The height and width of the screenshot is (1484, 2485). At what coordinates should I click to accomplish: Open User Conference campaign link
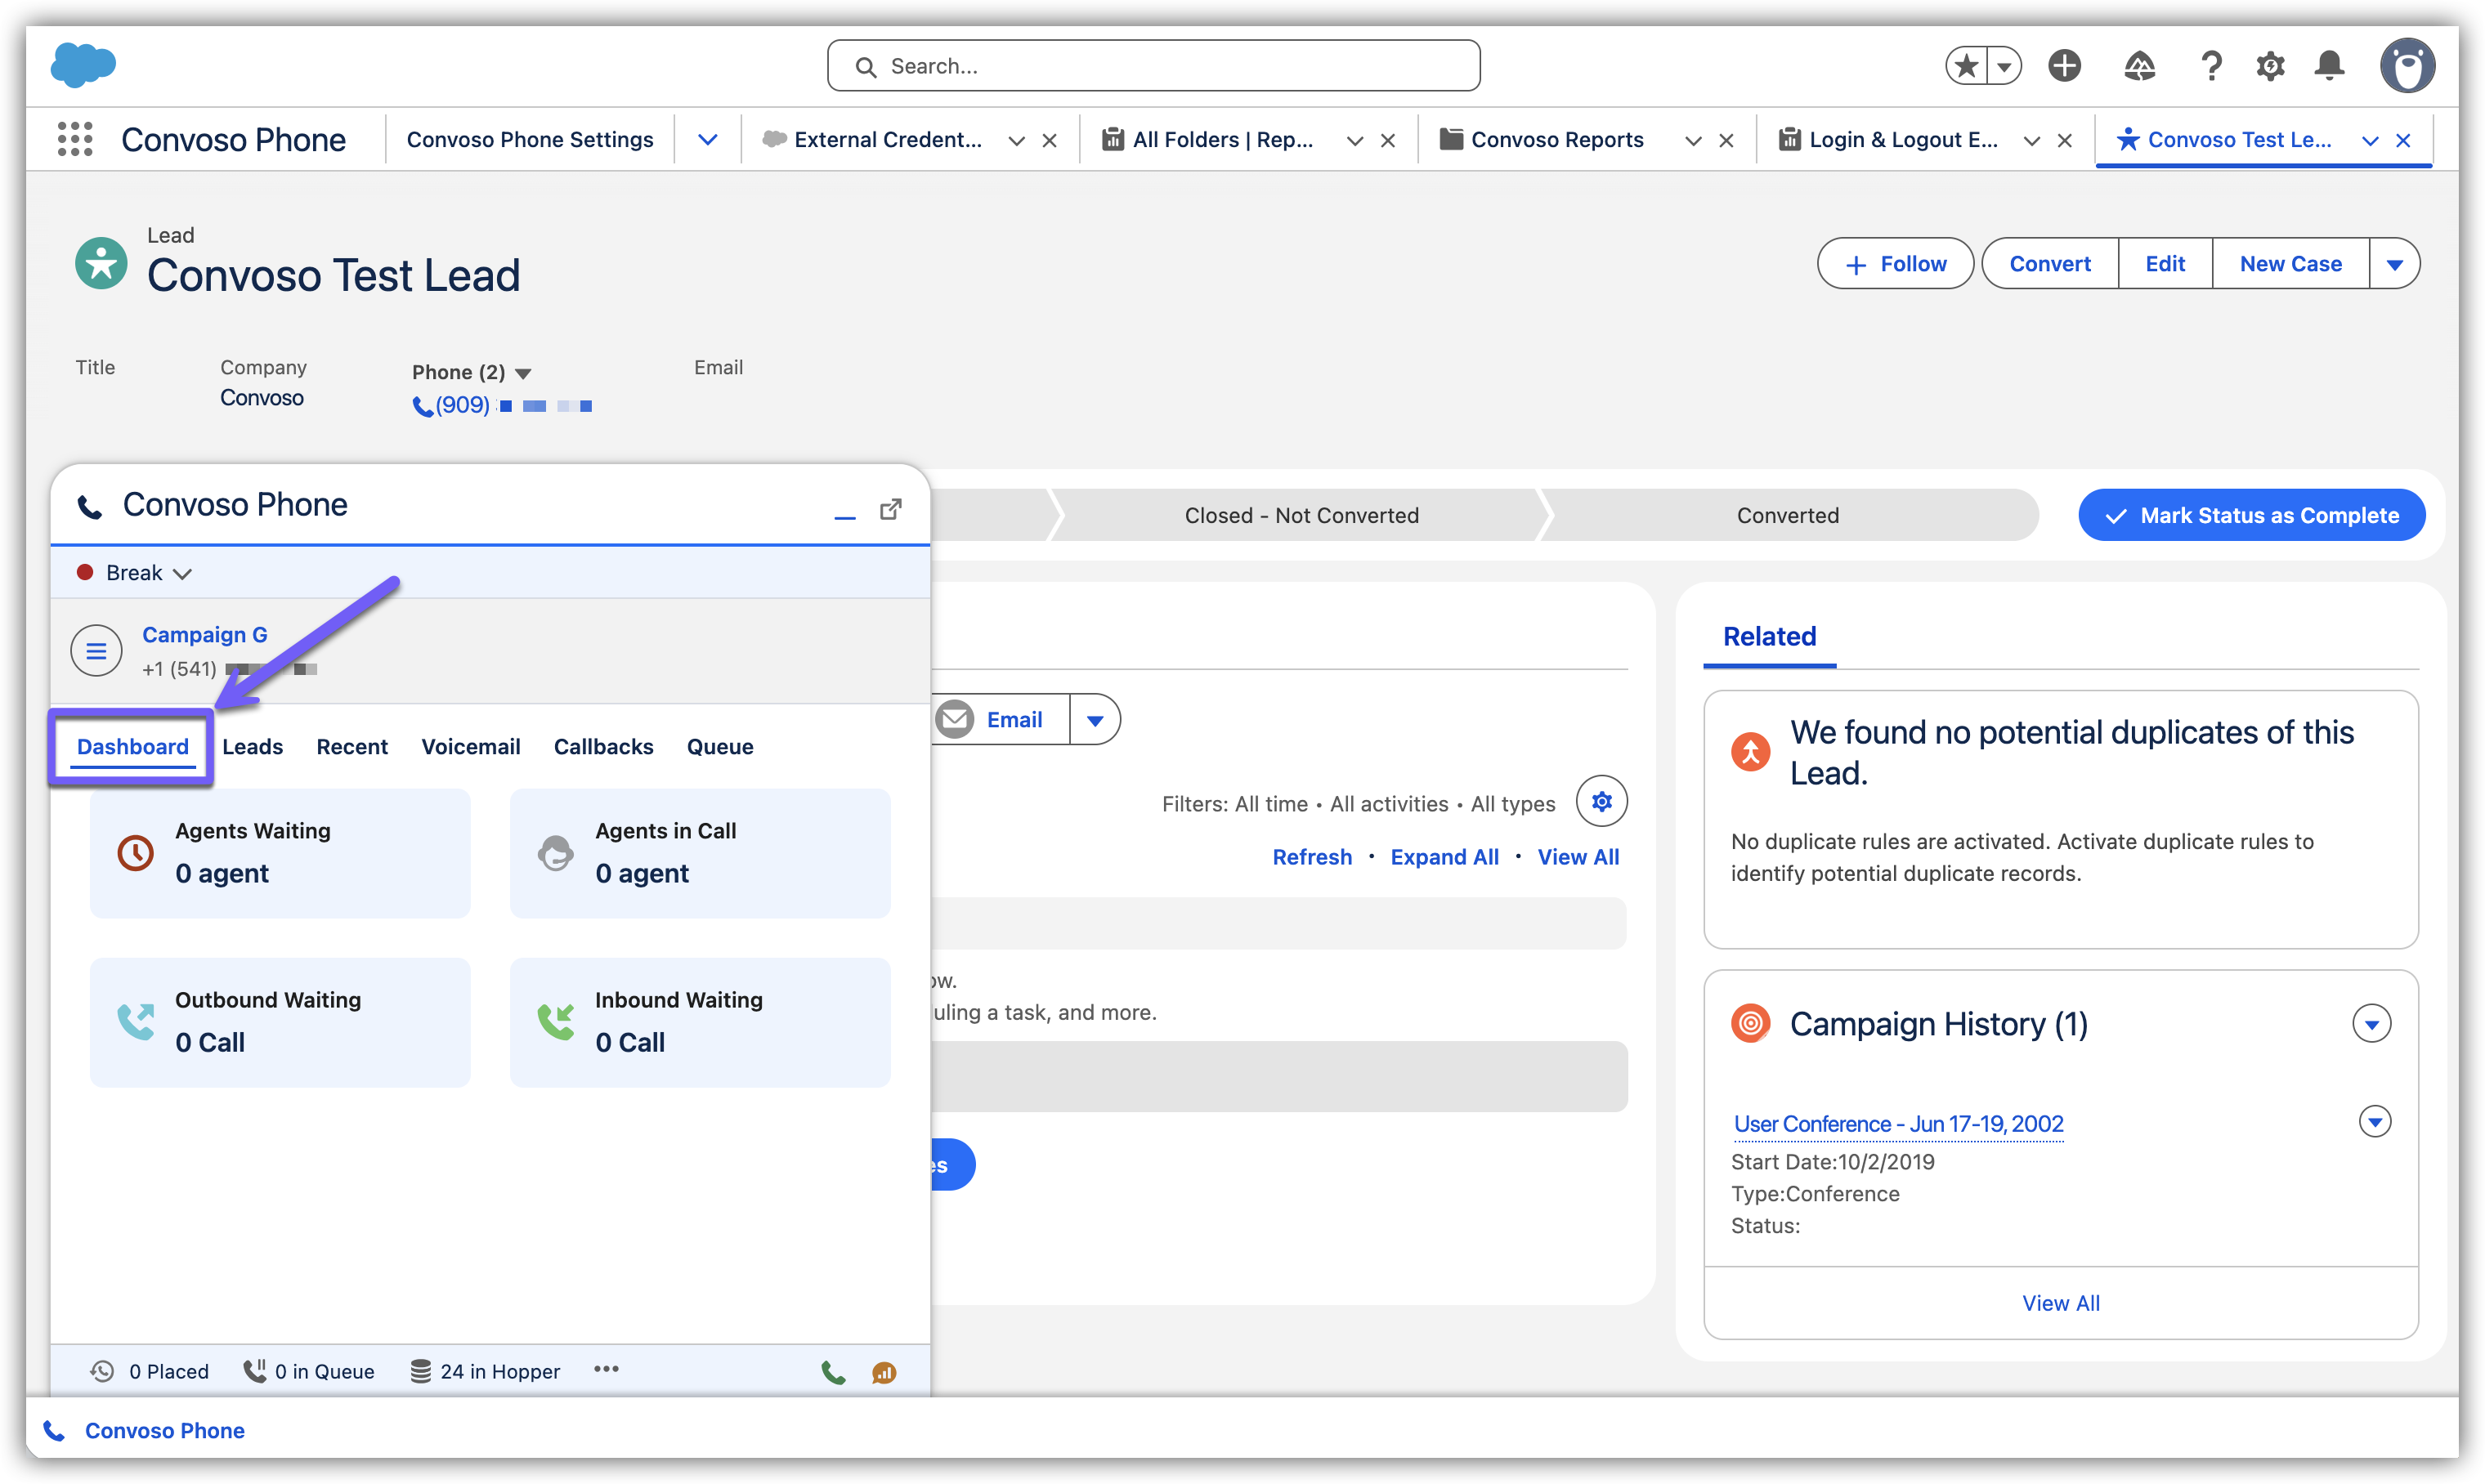pyautogui.click(x=1897, y=1124)
